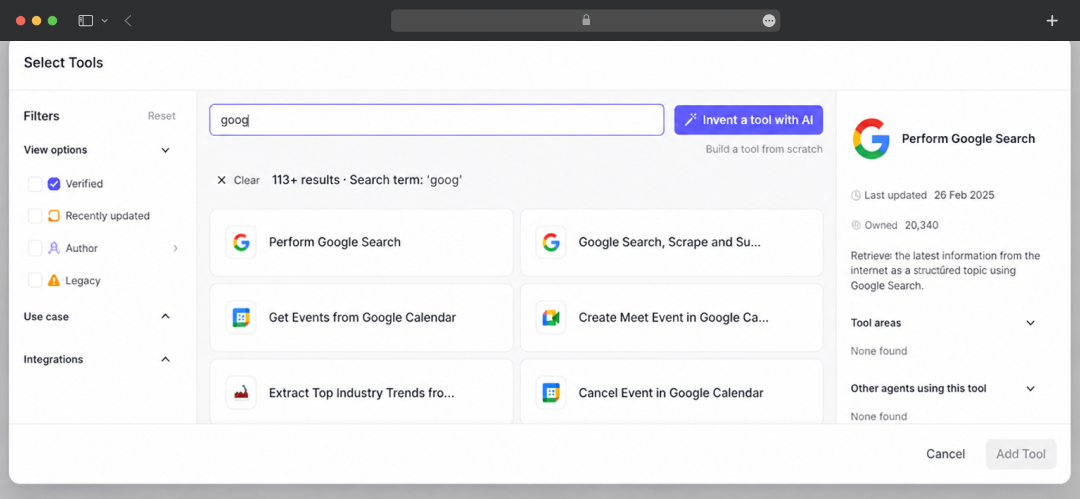Collapse the View options section

[165, 150]
